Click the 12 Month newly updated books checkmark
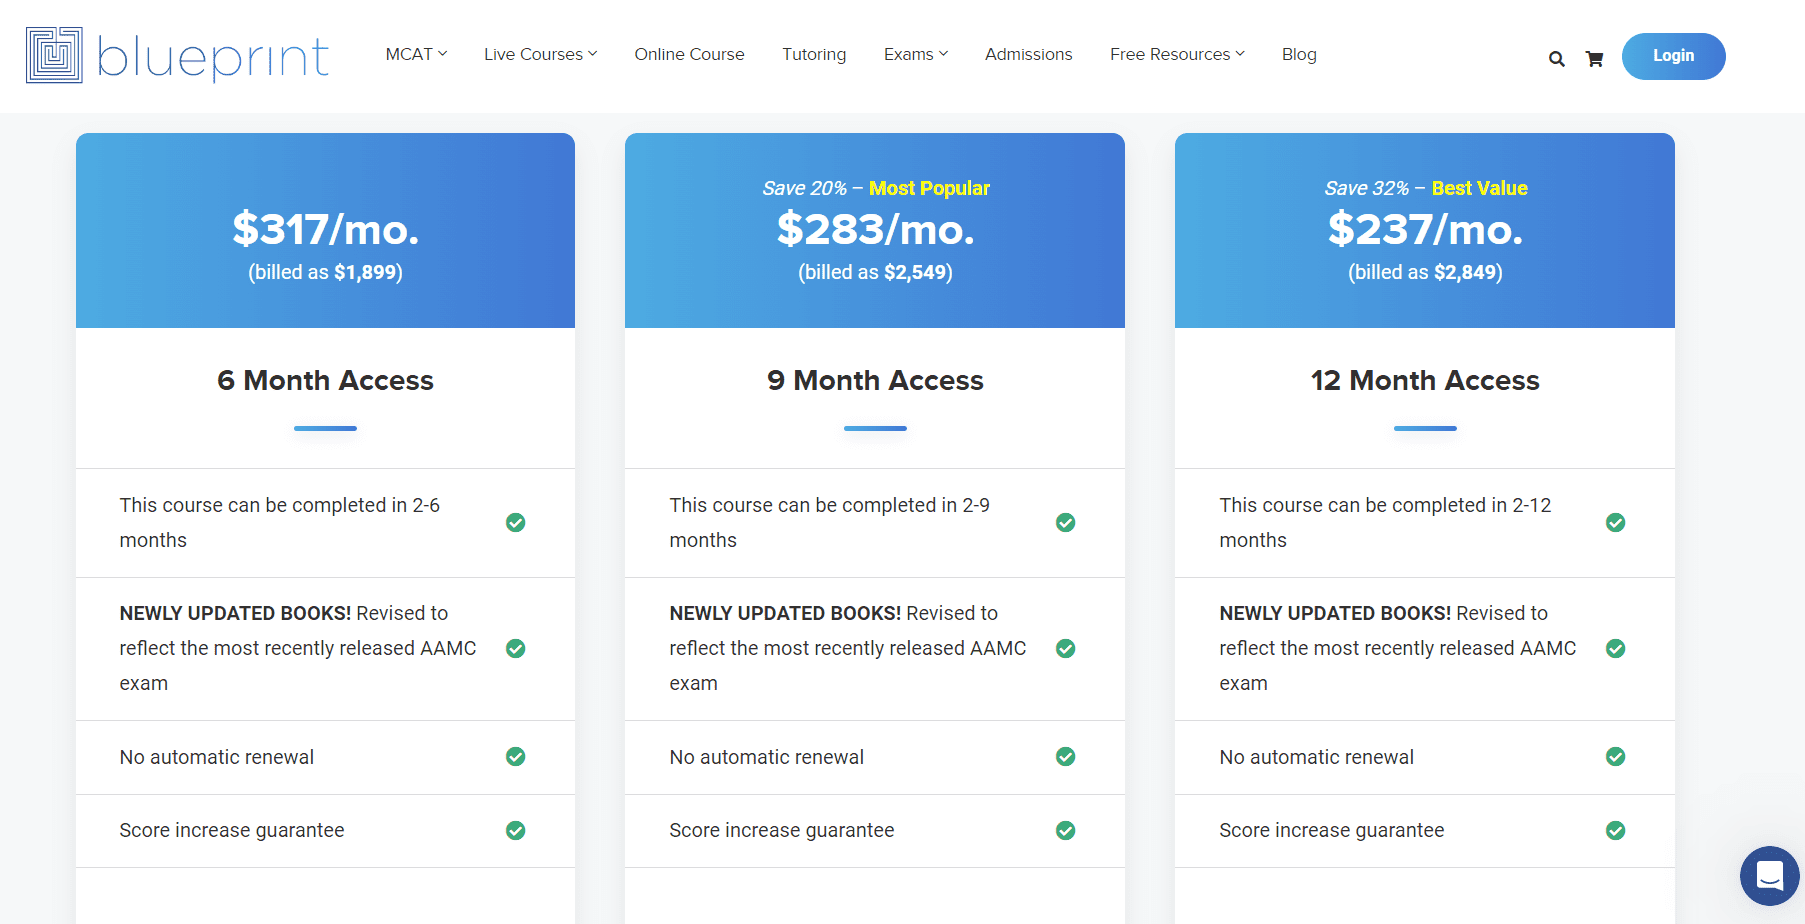This screenshot has height=924, width=1805. (1615, 648)
